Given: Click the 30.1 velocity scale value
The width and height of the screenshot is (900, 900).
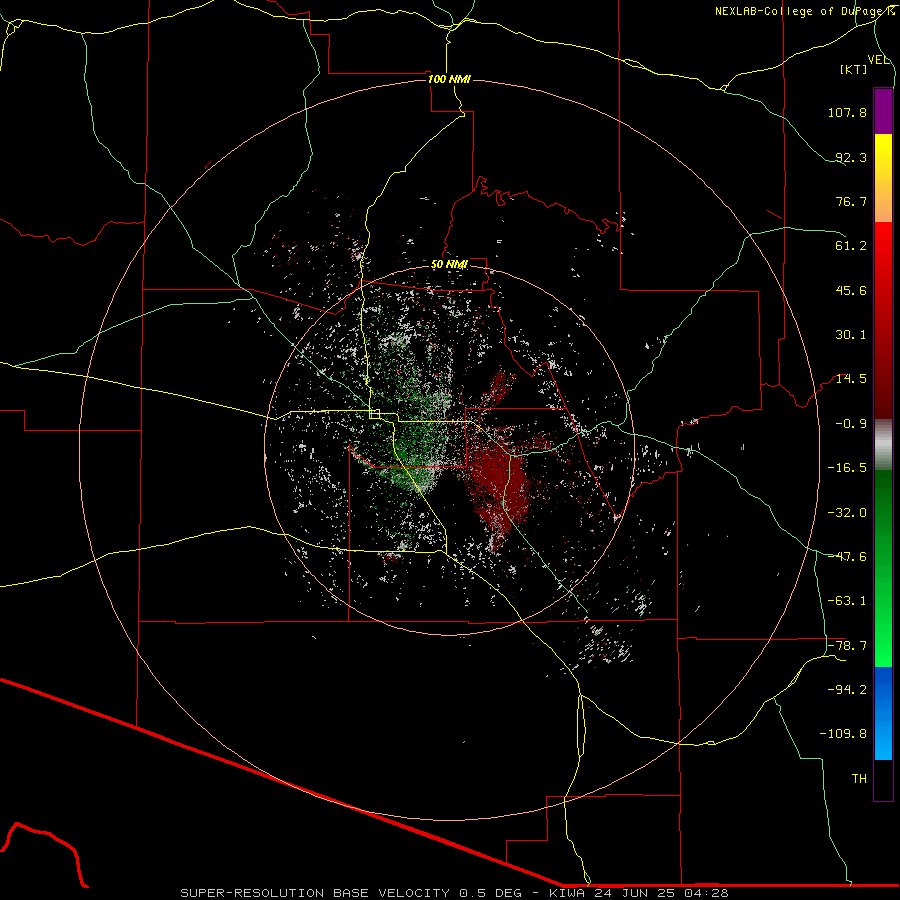Looking at the screenshot, I should click(x=851, y=335).
